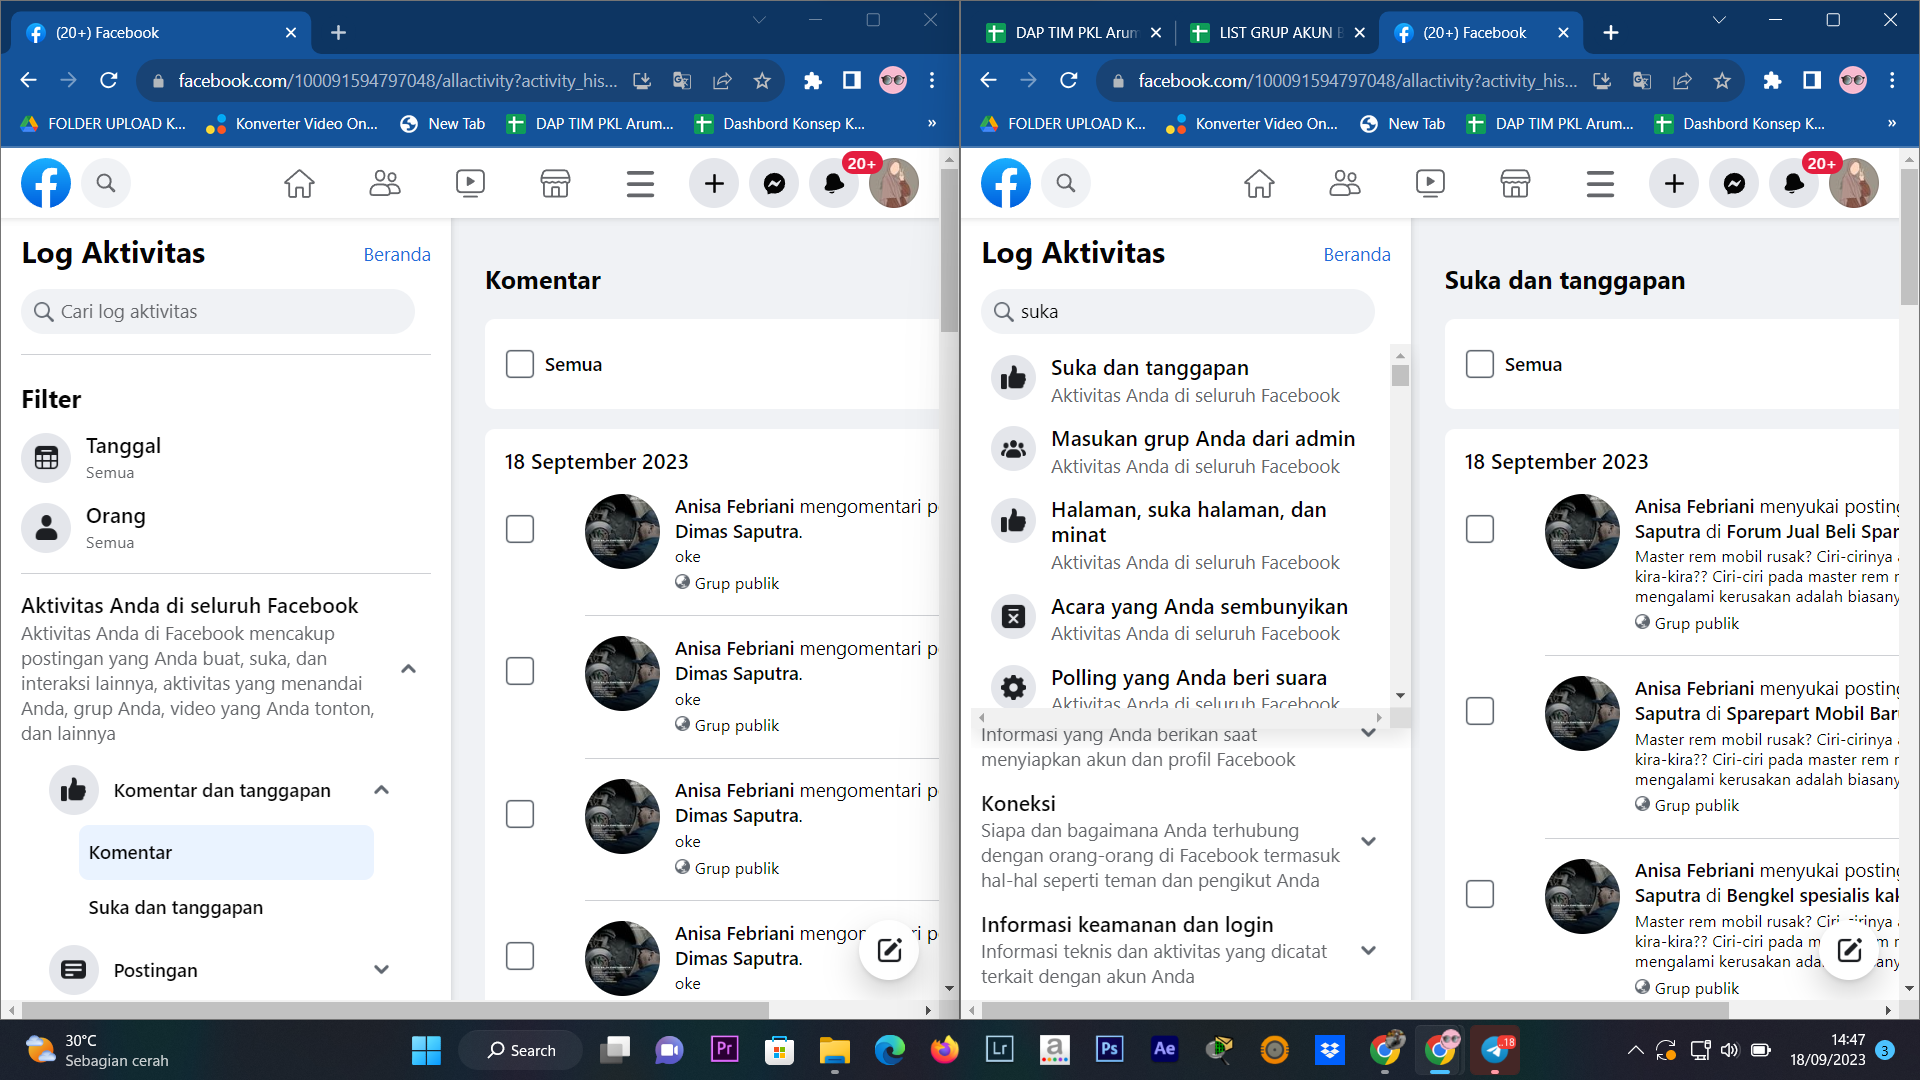Click the Marketplace icon in right window
1920x1080 pixels.
[1515, 184]
